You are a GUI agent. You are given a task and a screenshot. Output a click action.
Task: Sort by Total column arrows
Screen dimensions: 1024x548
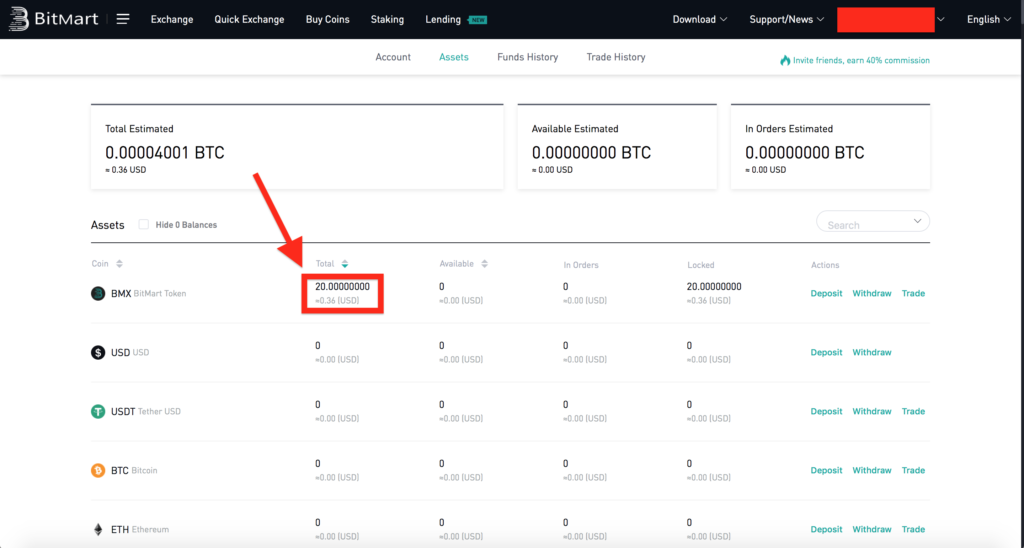(x=345, y=264)
